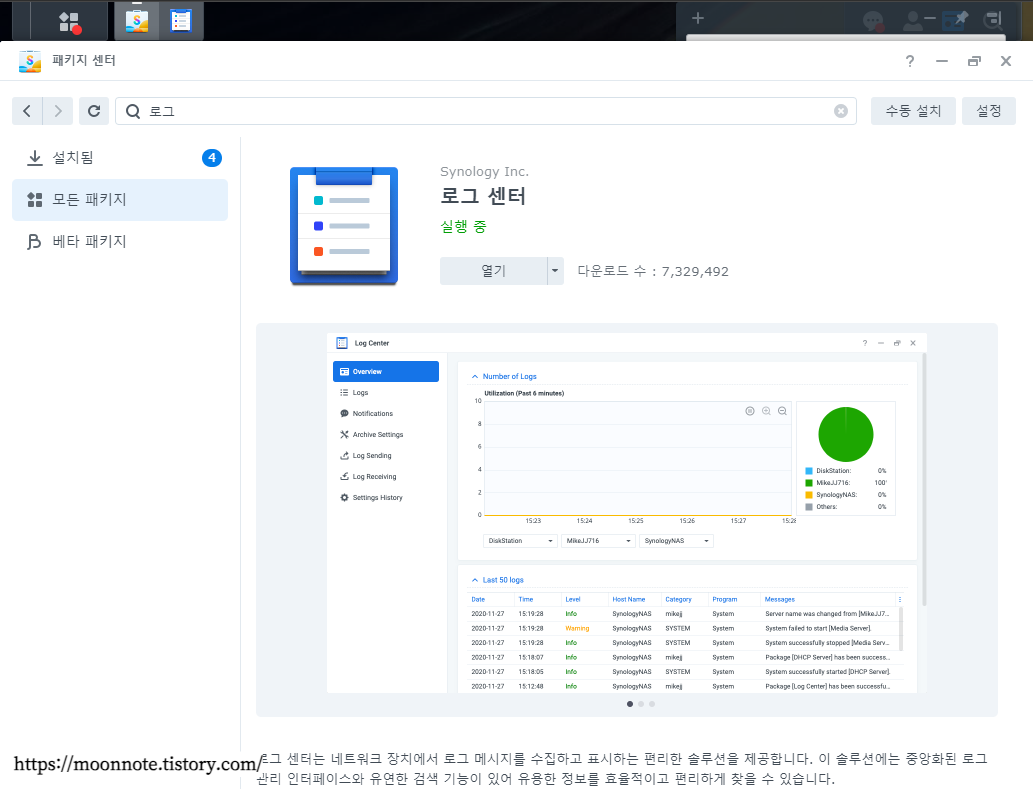1033x789 pixels.
Task: Click the download count 7,329,492 text
Action: [x=653, y=271]
